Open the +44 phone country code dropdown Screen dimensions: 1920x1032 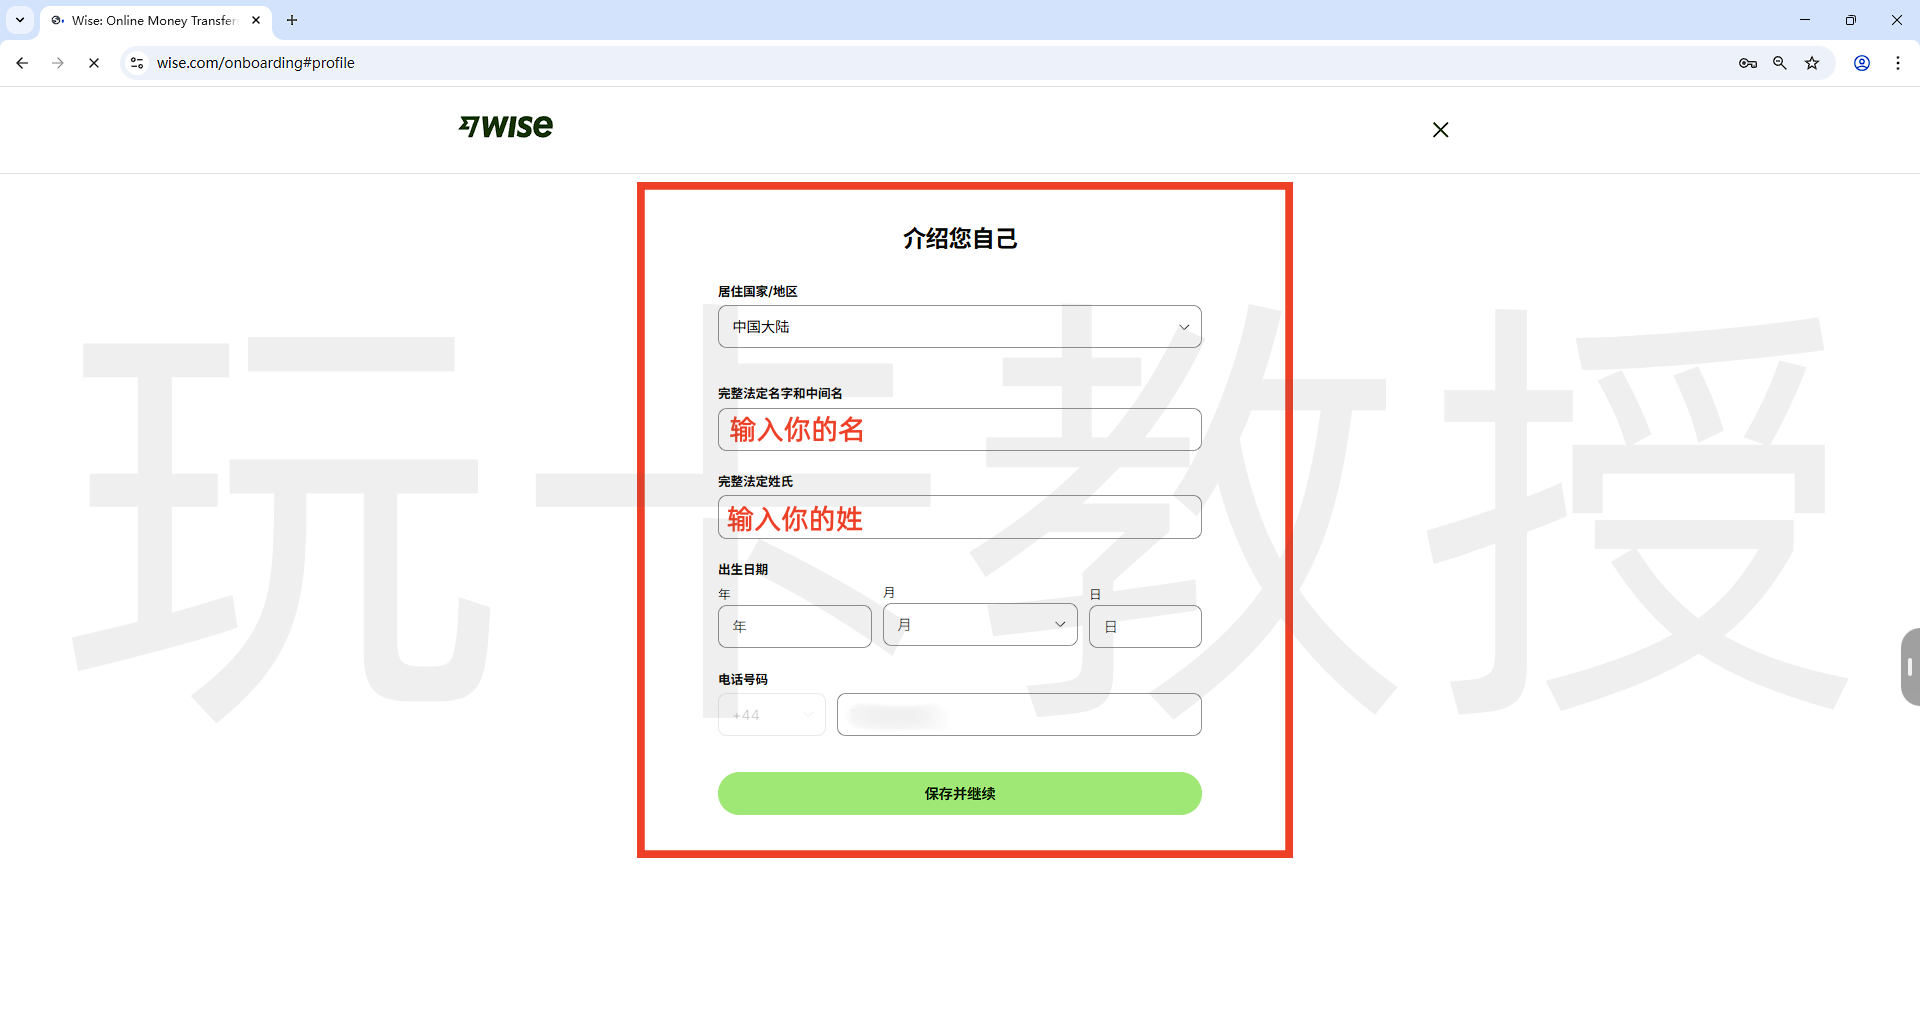[771, 715]
